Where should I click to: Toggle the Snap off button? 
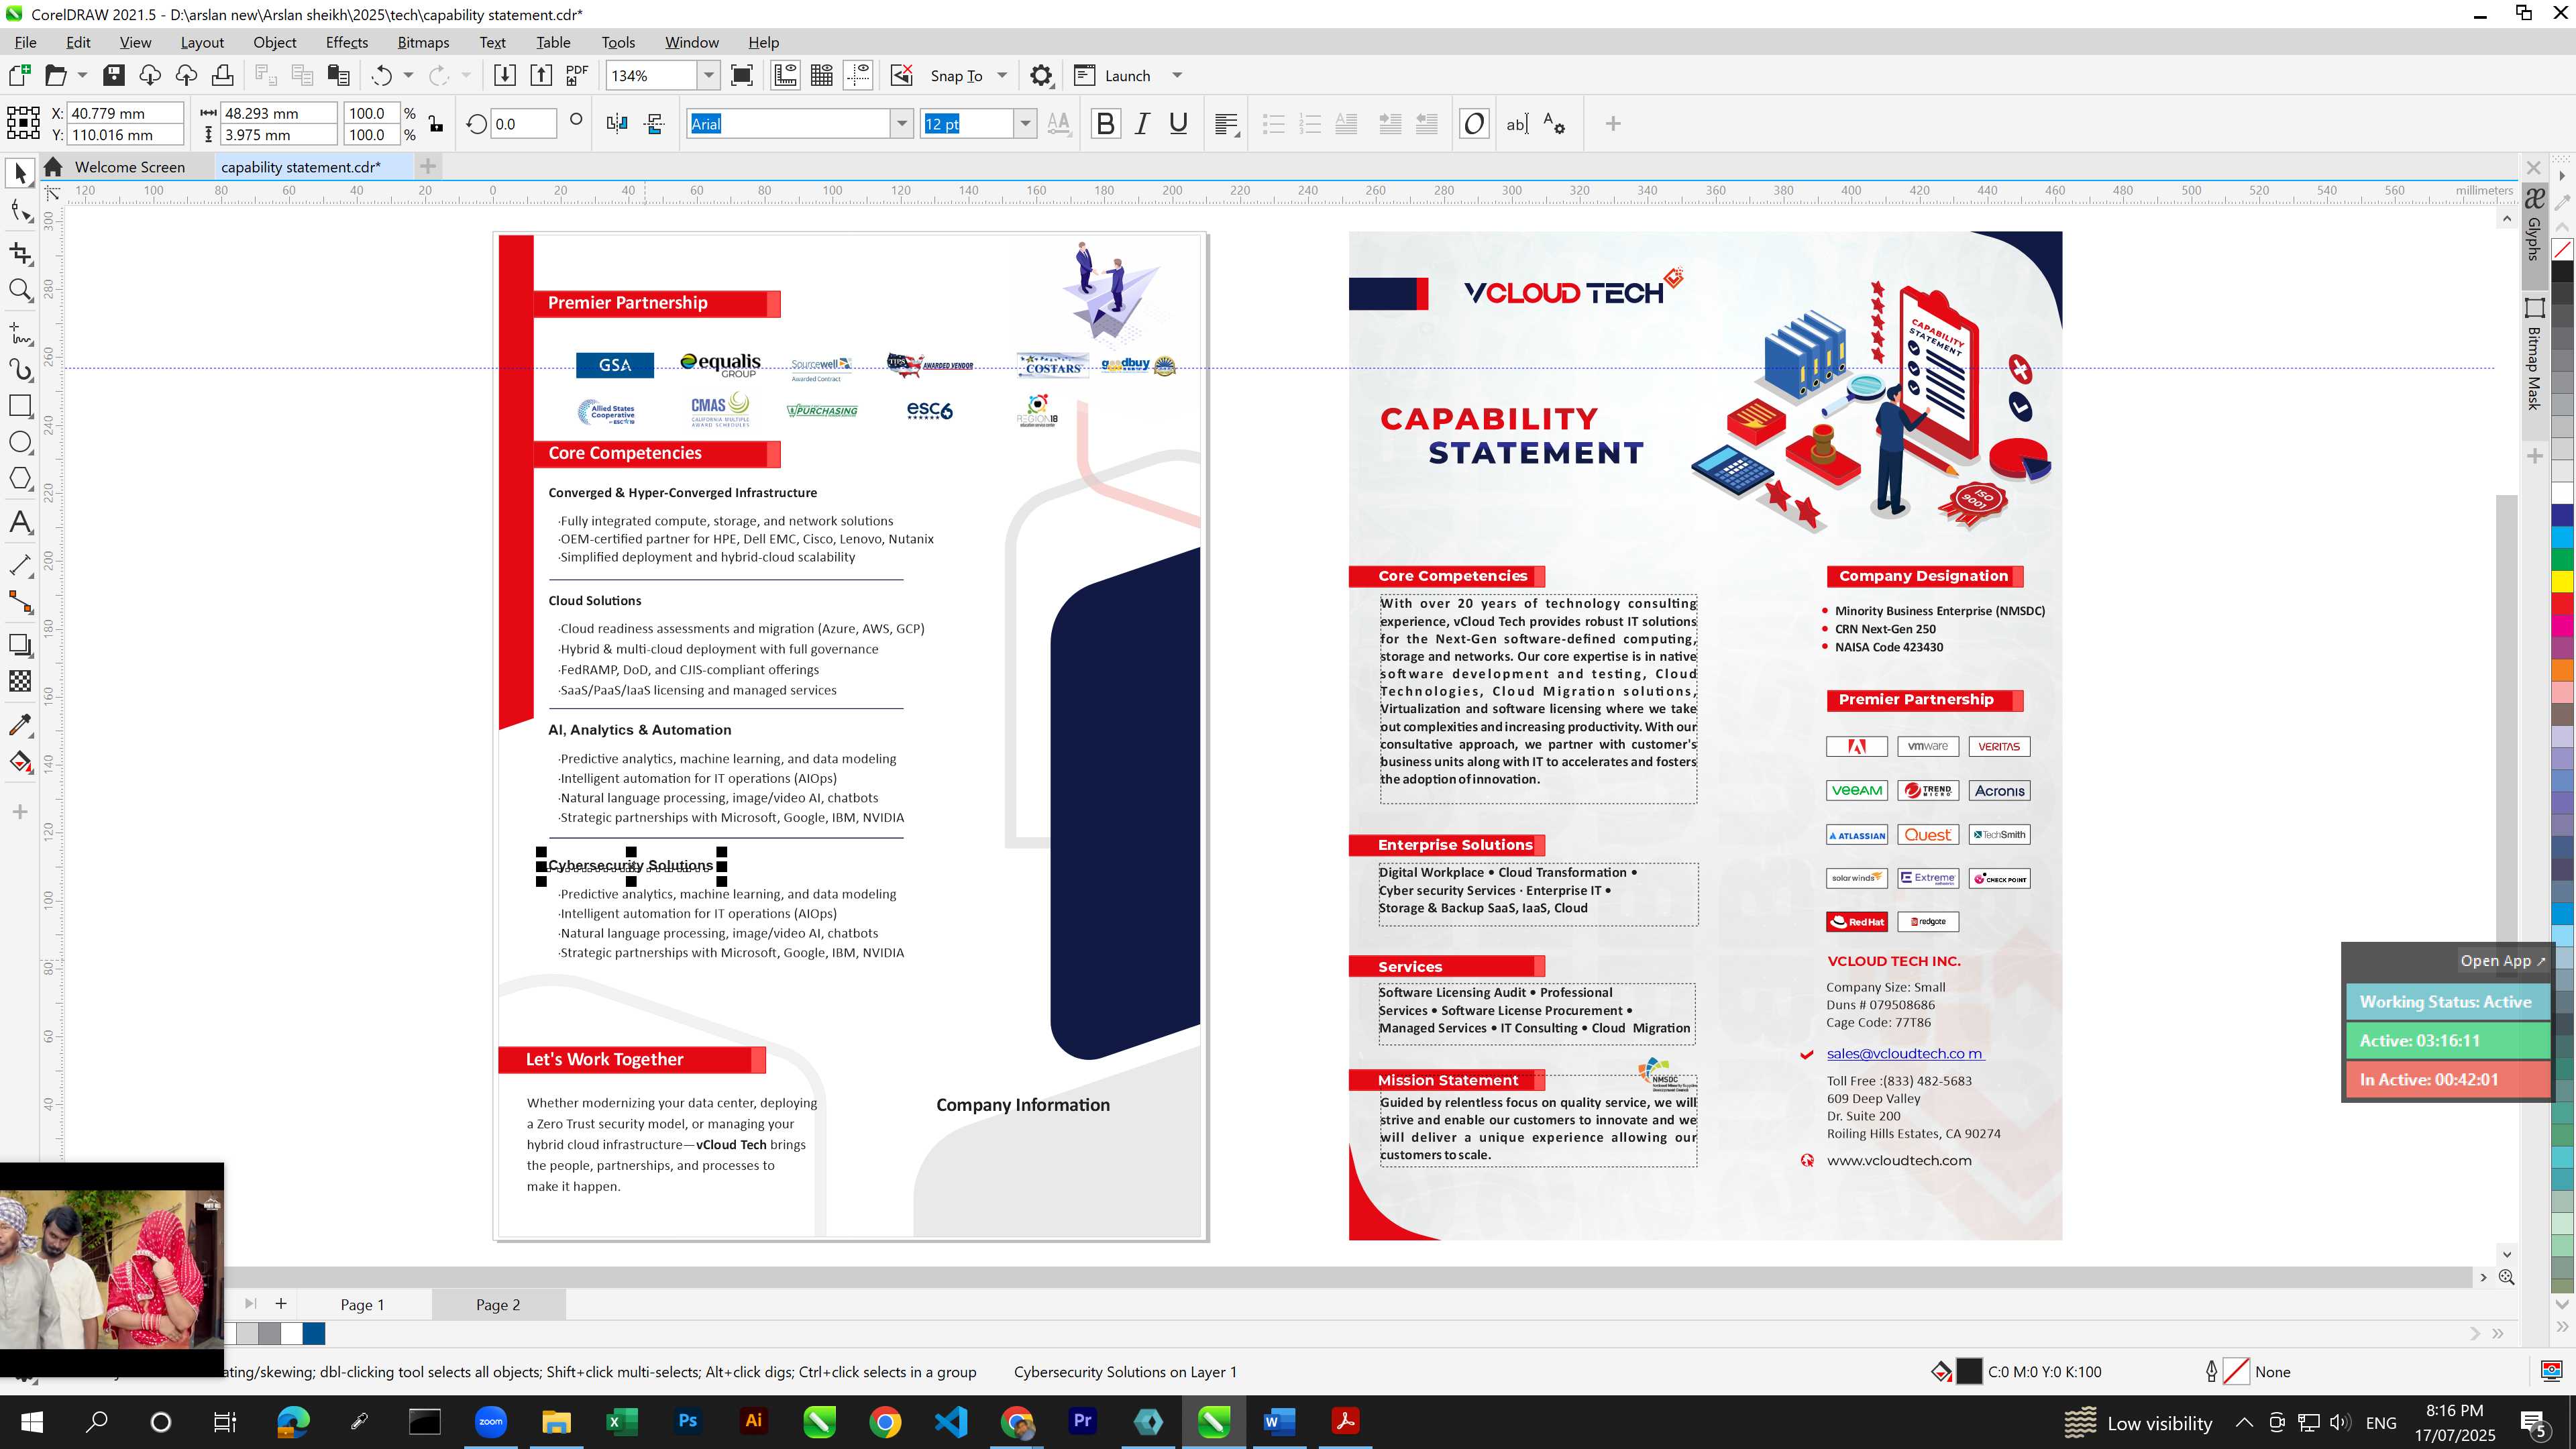click(902, 75)
